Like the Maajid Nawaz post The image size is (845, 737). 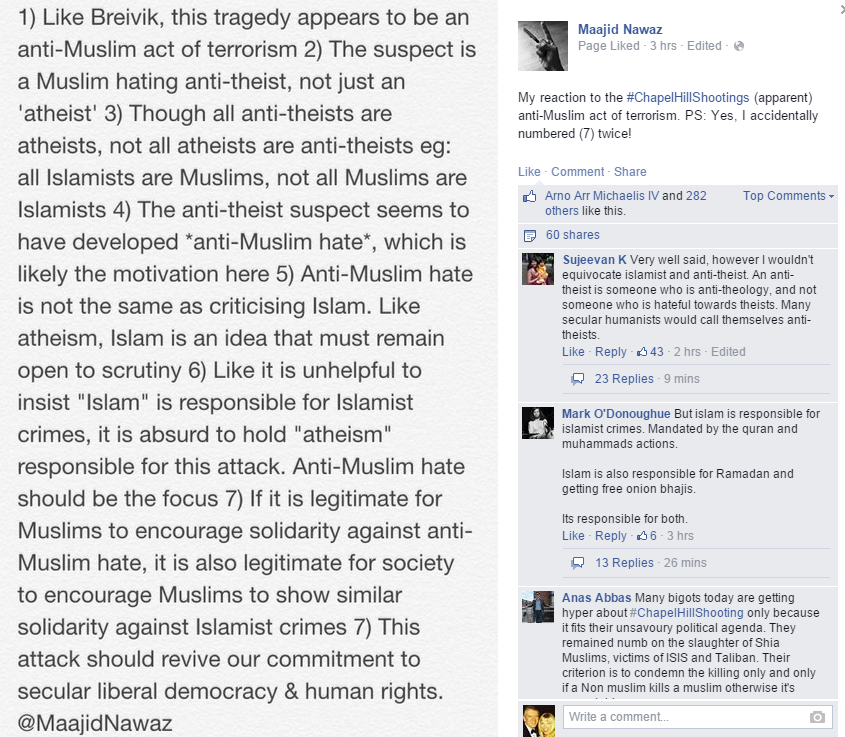click(x=529, y=172)
